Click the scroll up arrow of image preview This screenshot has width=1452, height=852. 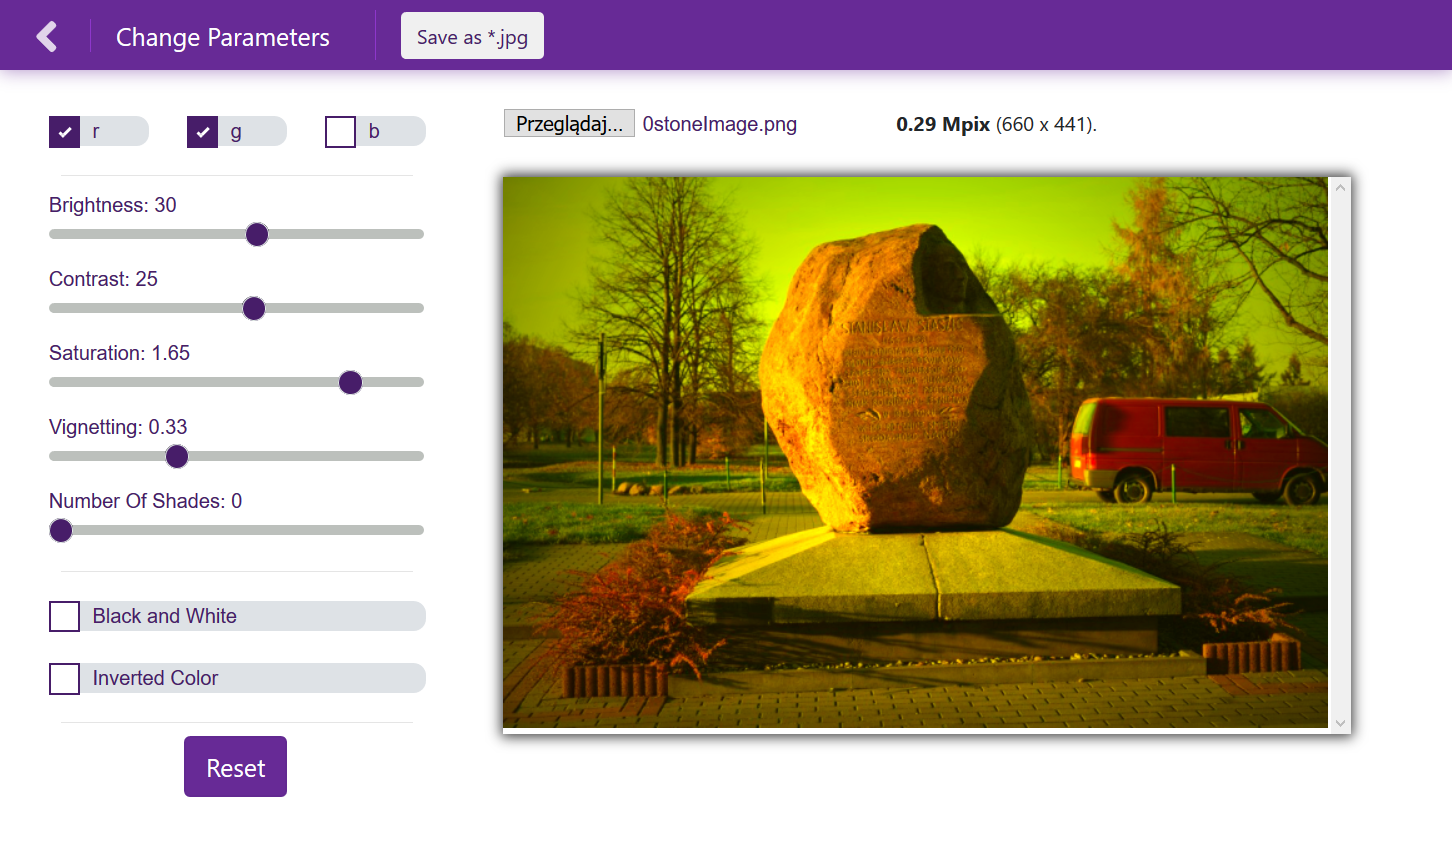pyautogui.click(x=1340, y=187)
